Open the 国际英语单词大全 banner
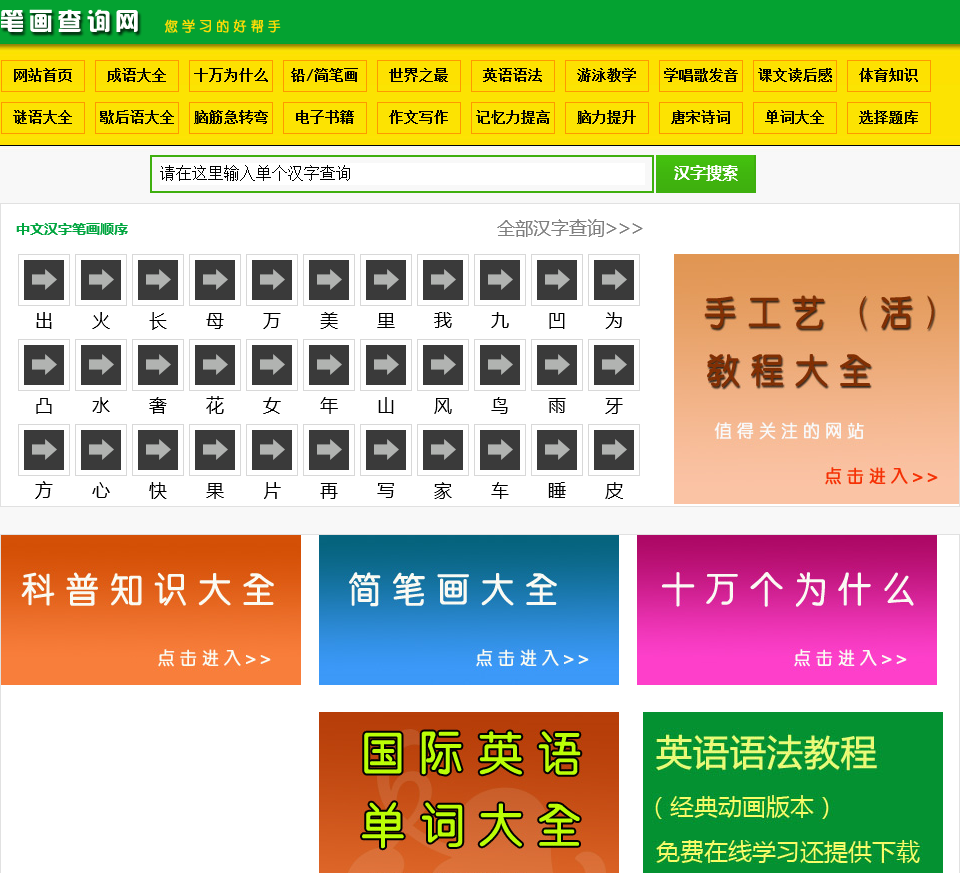The height and width of the screenshot is (873, 960). point(468,792)
